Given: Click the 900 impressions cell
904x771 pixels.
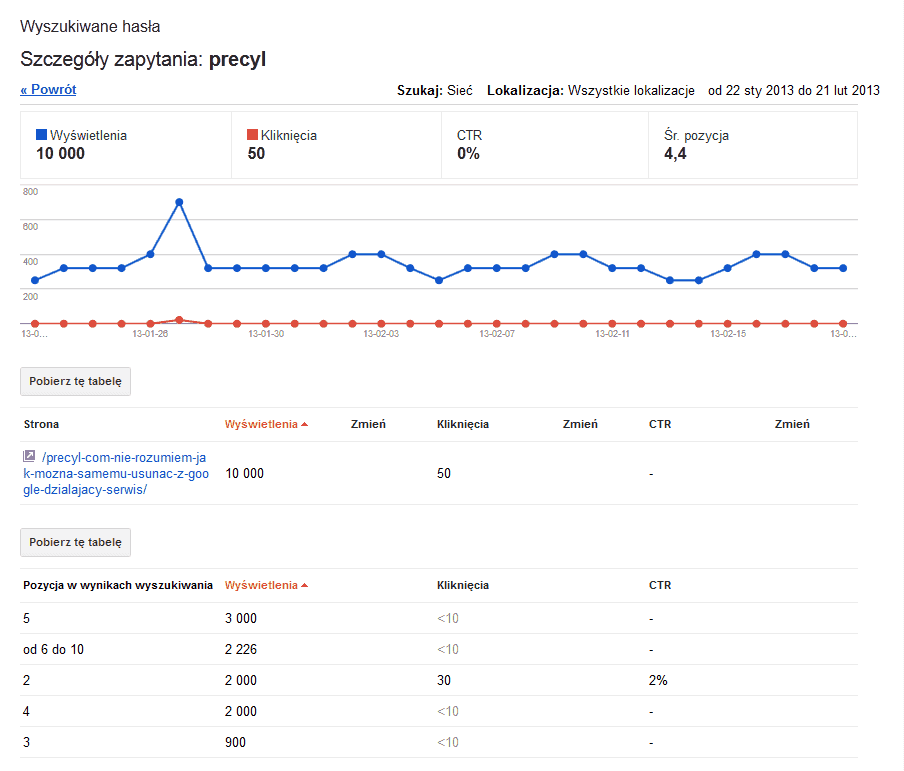Looking at the screenshot, I should click(x=235, y=742).
